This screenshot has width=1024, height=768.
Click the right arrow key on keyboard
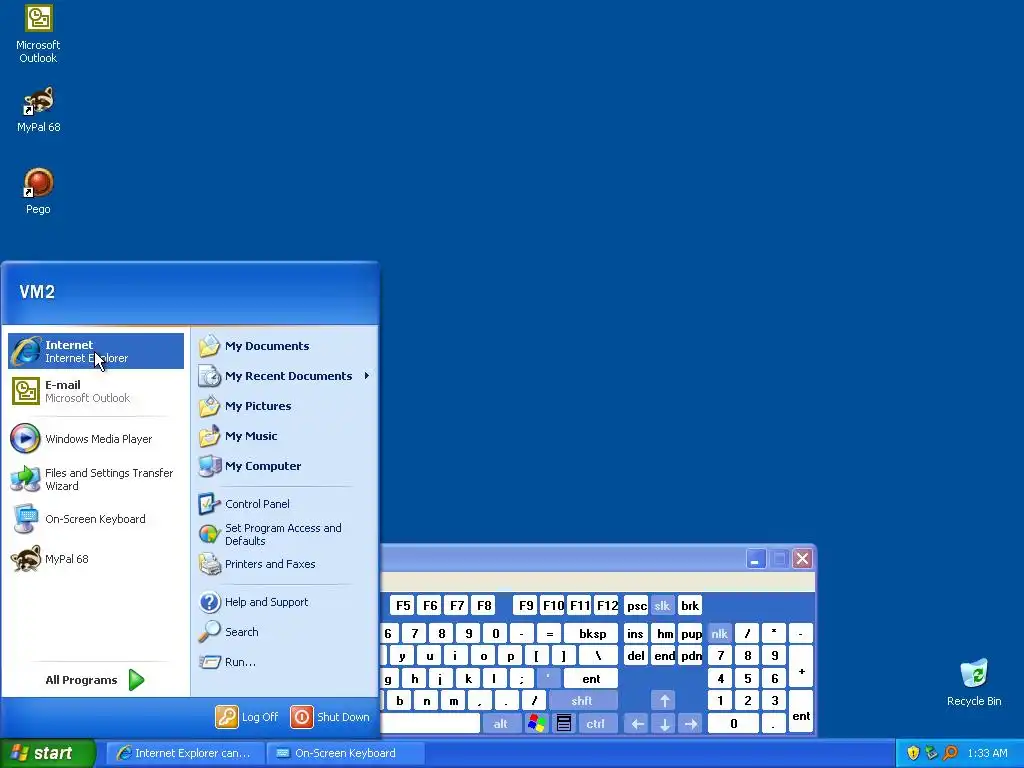point(691,724)
